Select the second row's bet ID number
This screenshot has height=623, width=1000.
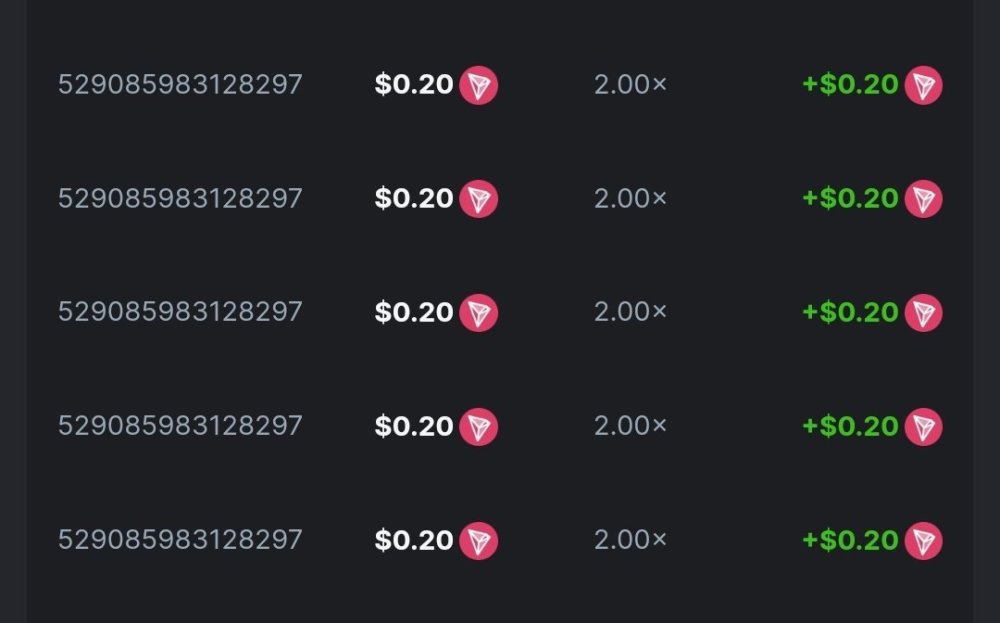180,198
